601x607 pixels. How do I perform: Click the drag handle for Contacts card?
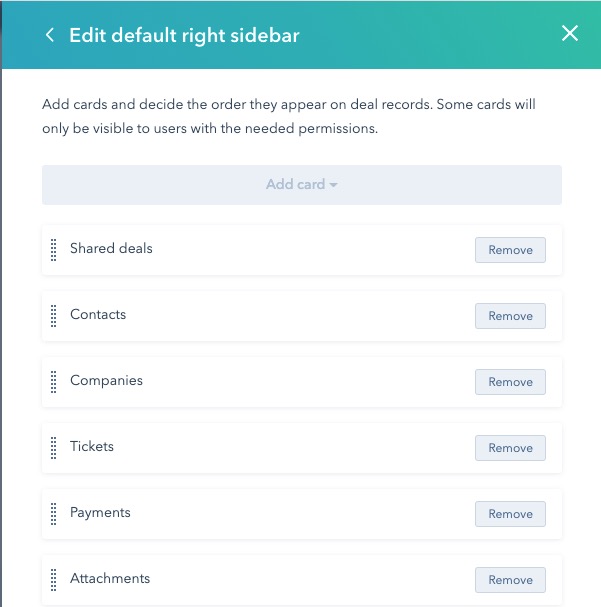pyautogui.click(x=54, y=316)
